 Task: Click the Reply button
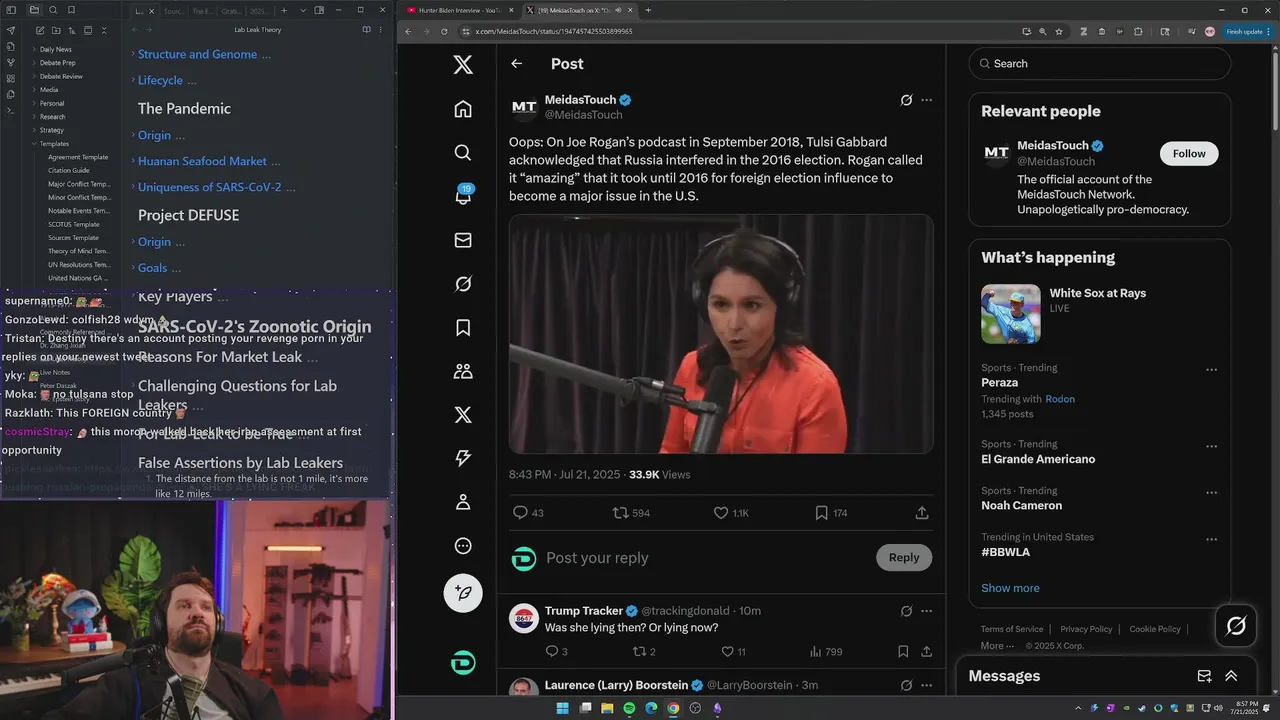point(904,558)
